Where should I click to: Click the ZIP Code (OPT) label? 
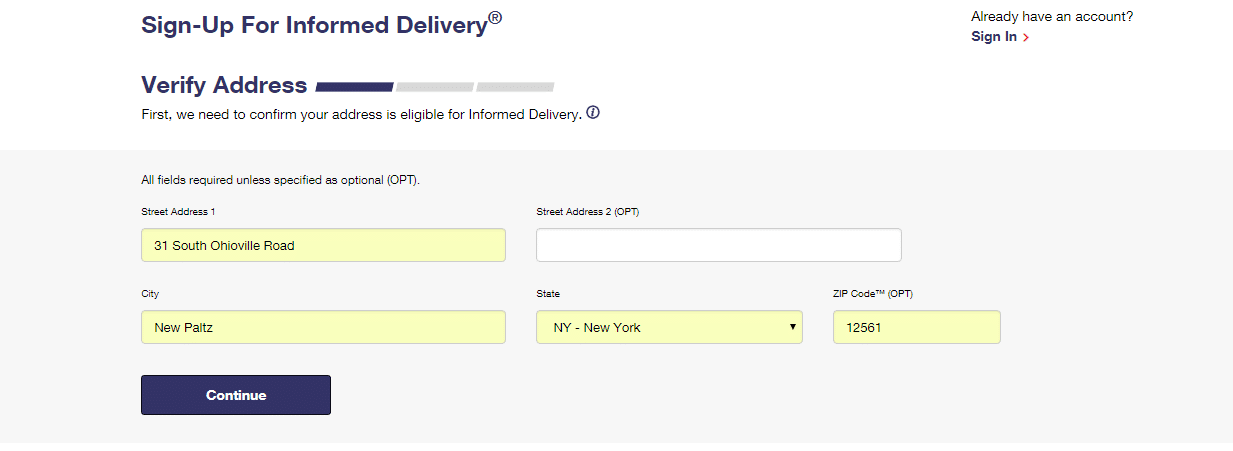coord(873,294)
